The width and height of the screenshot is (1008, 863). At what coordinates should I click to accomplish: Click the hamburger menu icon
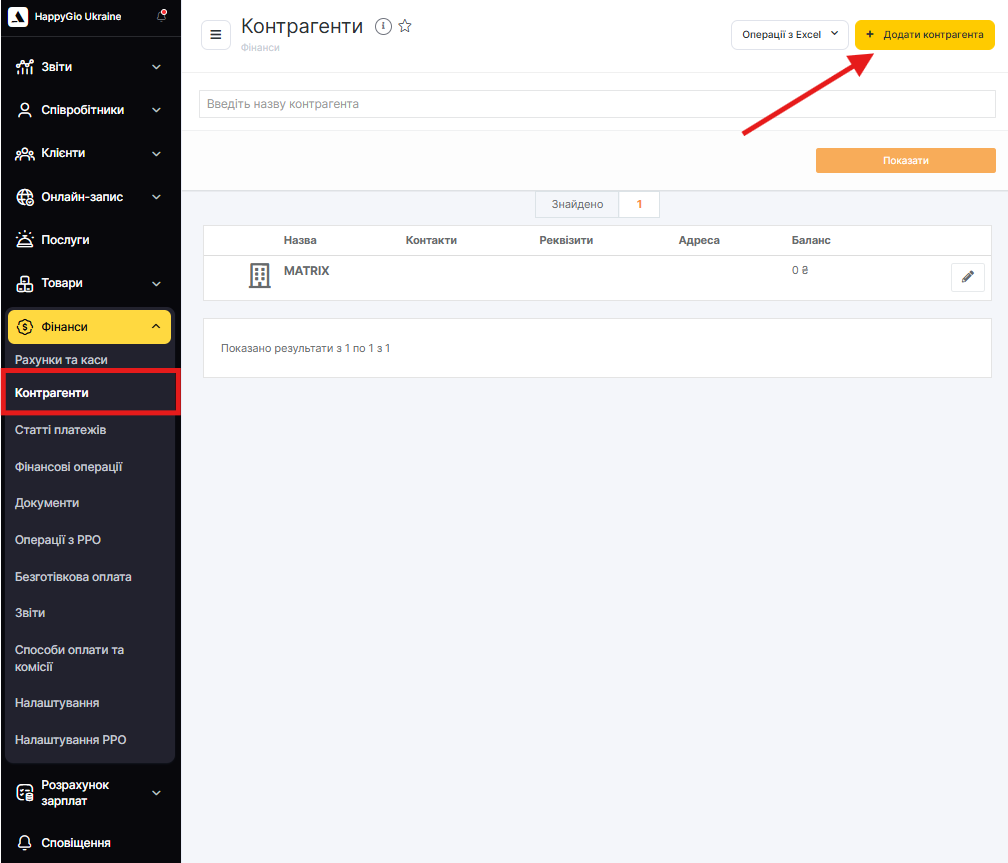point(216,34)
